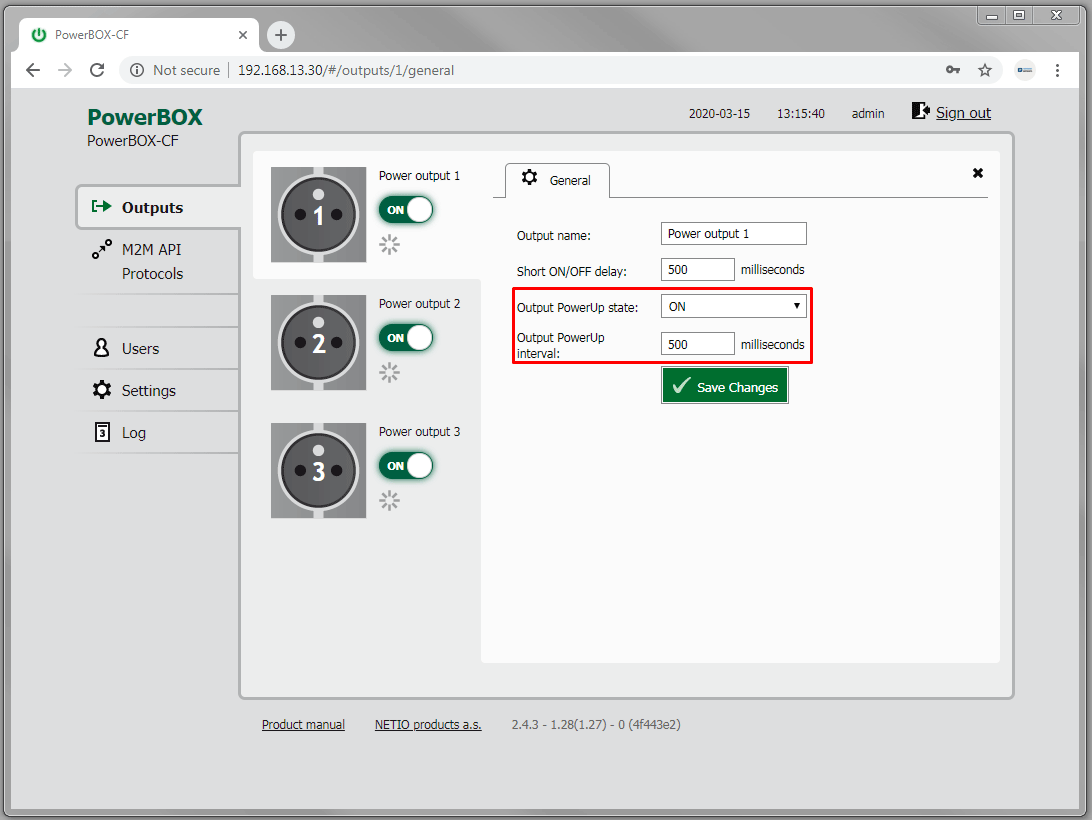Click the admin username text
Image resolution: width=1092 pixels, height=820 pixels.
click(x=868, y=114)
